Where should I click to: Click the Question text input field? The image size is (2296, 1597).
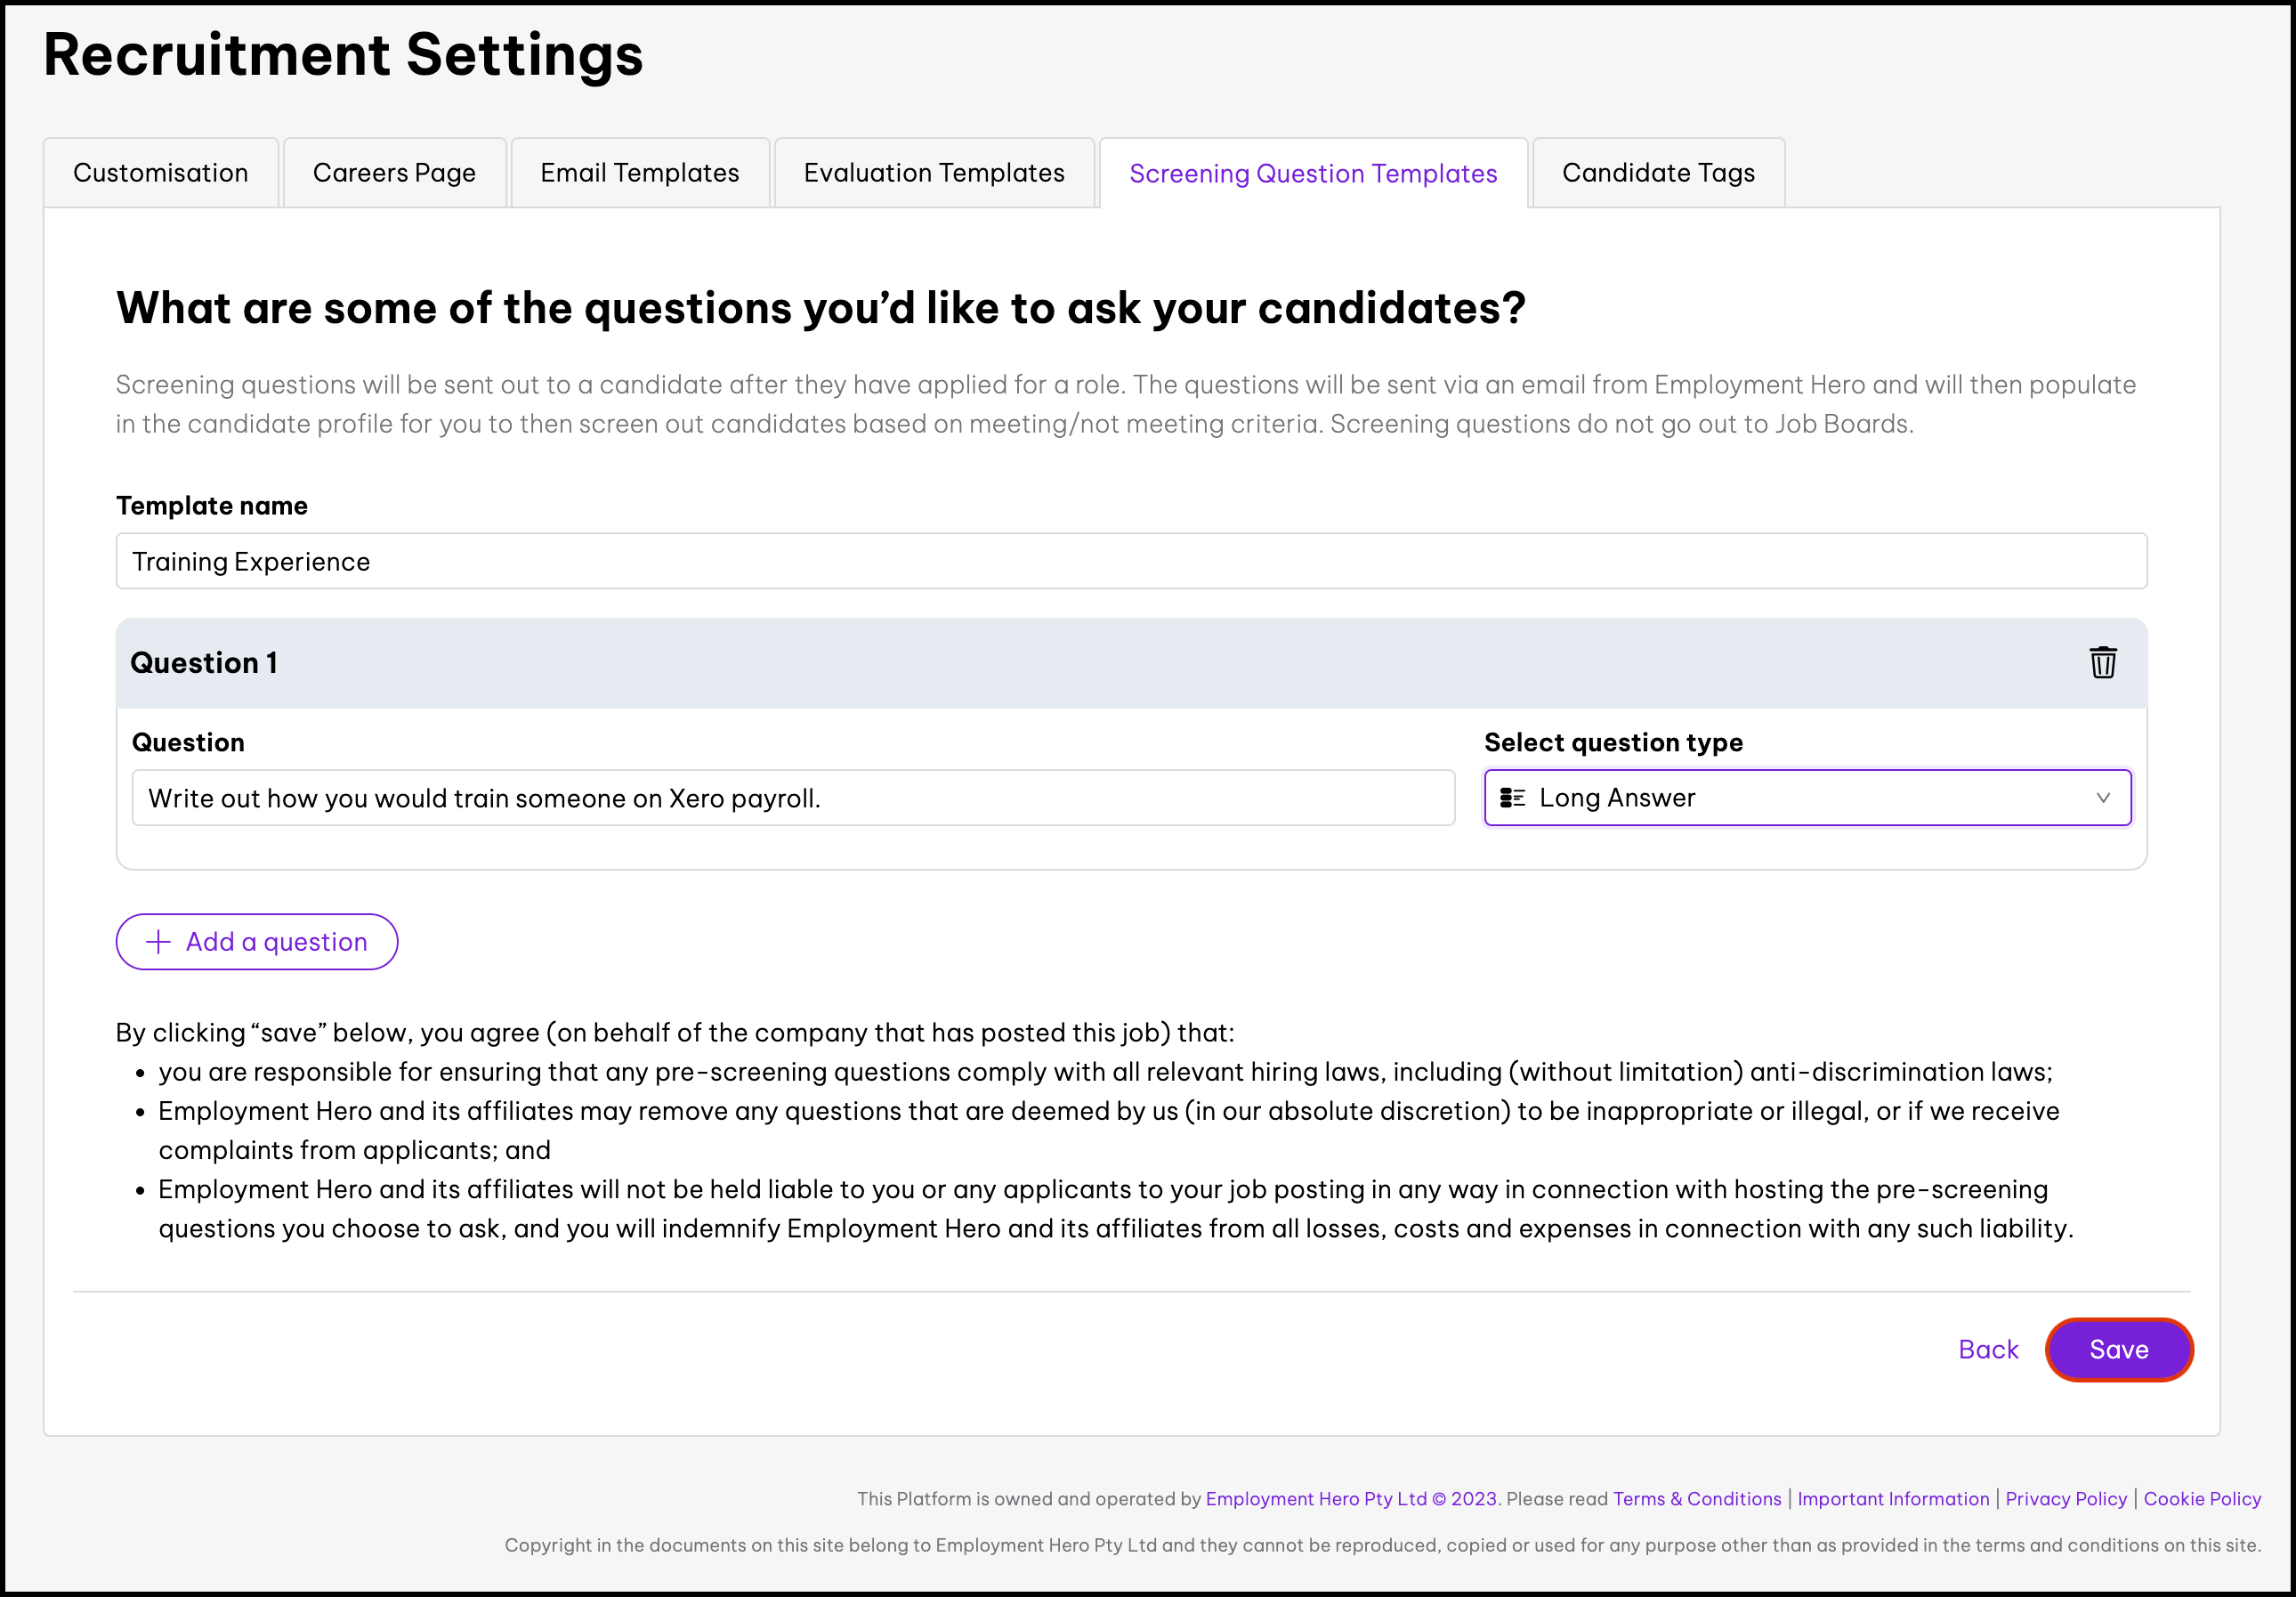(x=793, y=798)
